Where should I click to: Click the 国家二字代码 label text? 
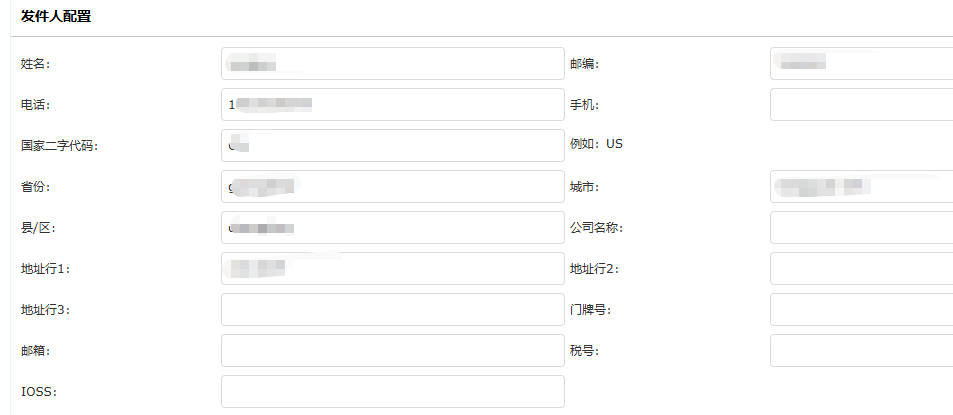(x=59, y=146)
